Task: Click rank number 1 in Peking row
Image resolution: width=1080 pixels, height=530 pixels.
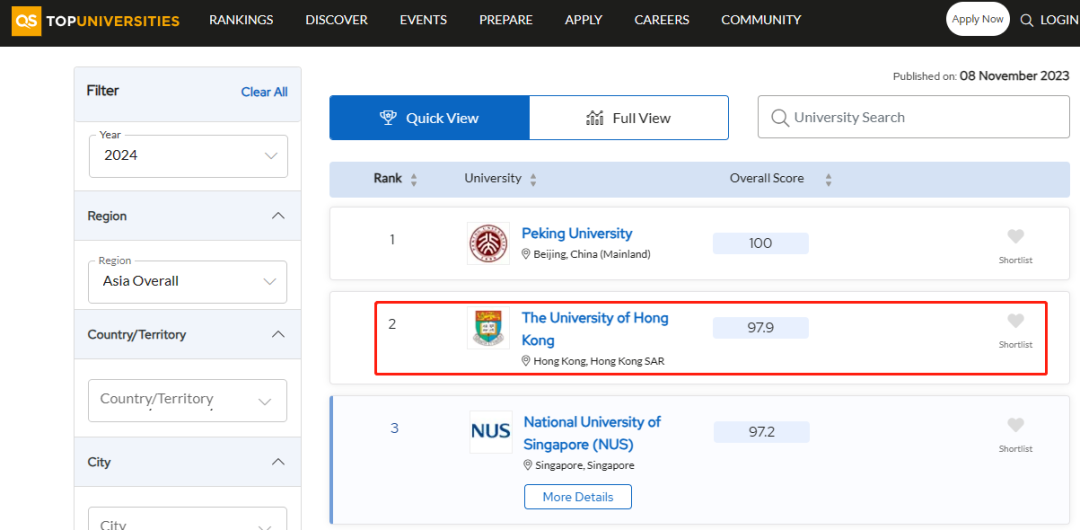Action: click(x=393, y=240)
